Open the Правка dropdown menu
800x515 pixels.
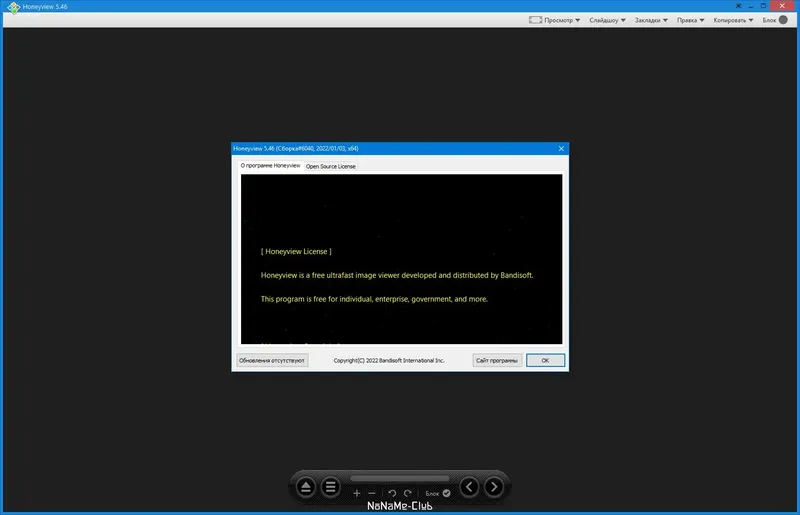coord(691,20)
